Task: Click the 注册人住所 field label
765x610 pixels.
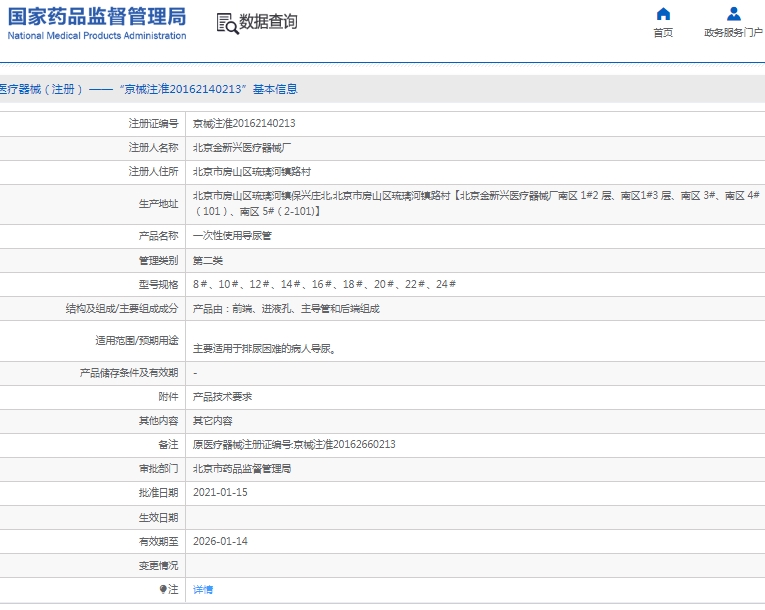Action: (x=154, y=172)
